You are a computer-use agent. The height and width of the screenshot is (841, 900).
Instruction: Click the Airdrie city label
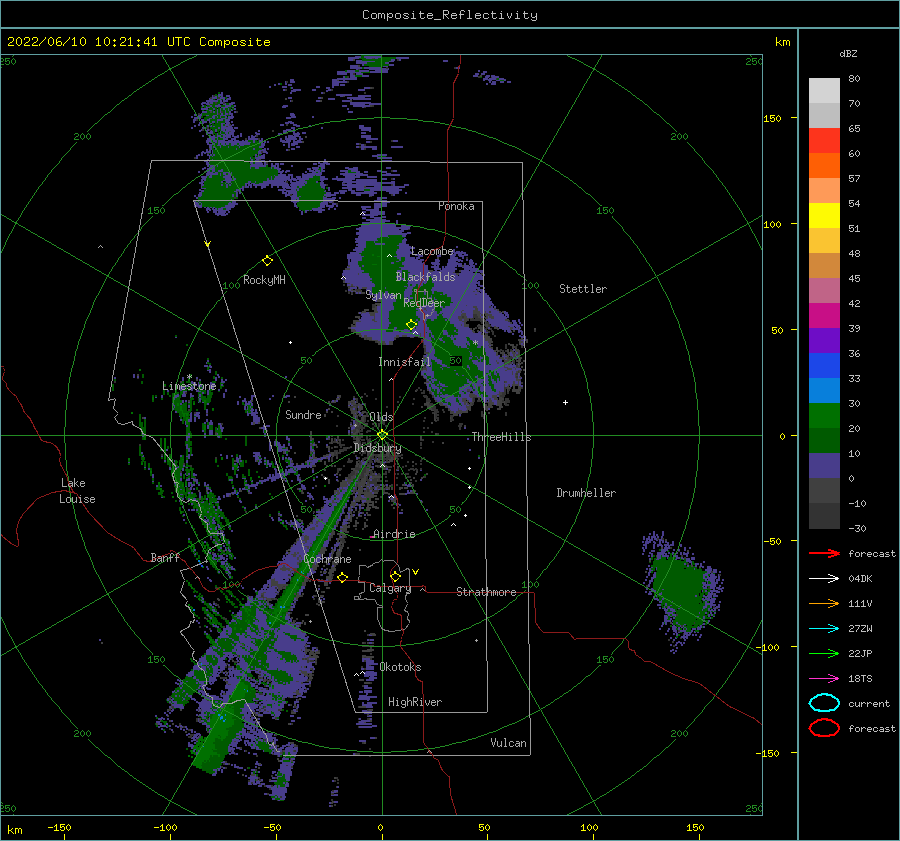394,534
